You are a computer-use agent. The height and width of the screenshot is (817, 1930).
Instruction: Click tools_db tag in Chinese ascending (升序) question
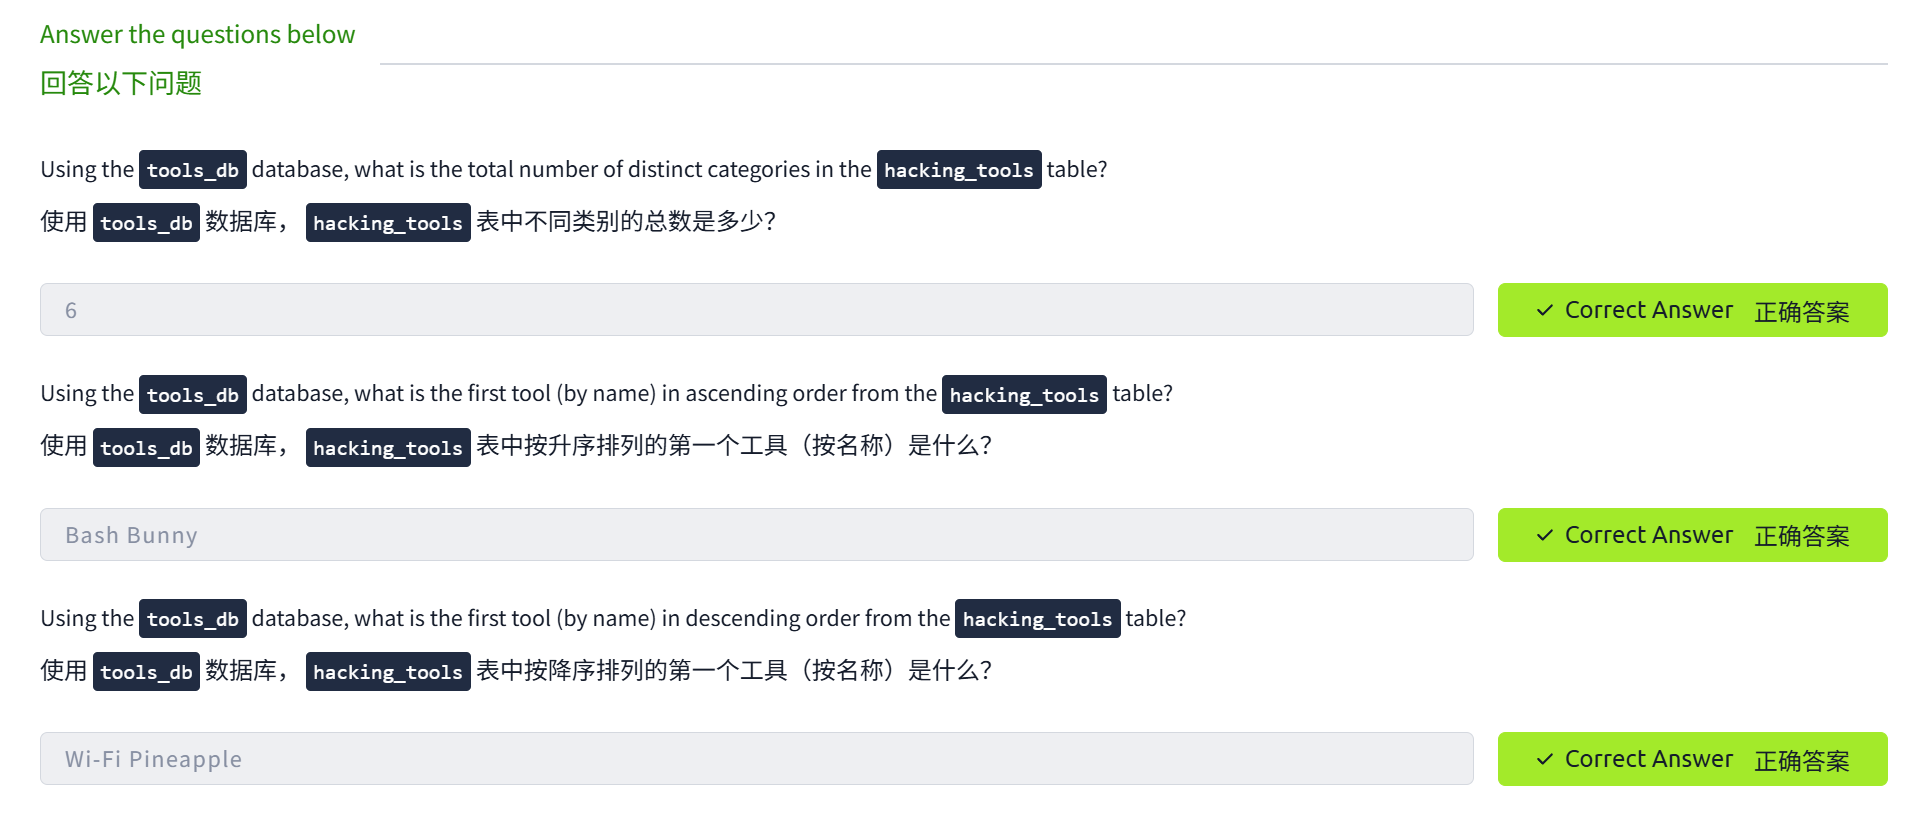(x=146, y=448)
